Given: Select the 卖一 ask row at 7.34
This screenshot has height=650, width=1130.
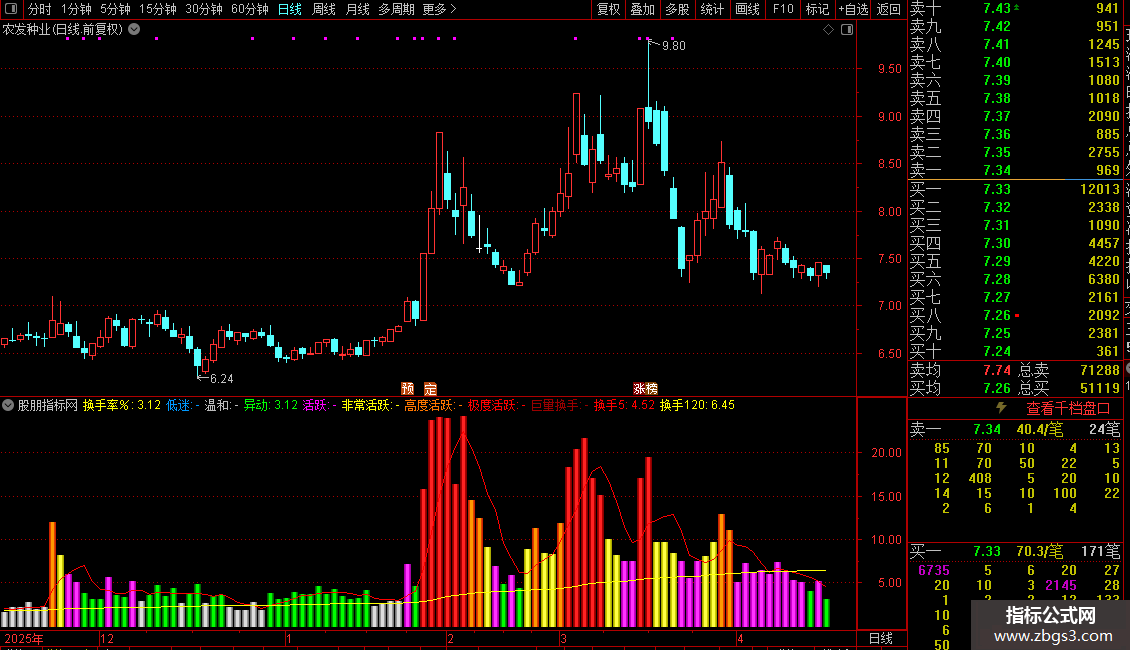Looking at the screenshot, I should point(1015,170).
